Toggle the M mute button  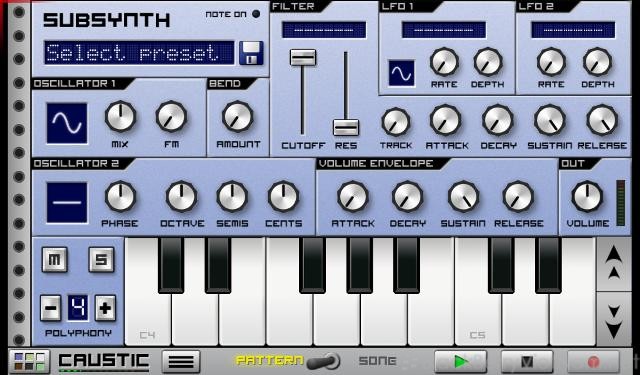pyautogui.click(x=54, y=260)
